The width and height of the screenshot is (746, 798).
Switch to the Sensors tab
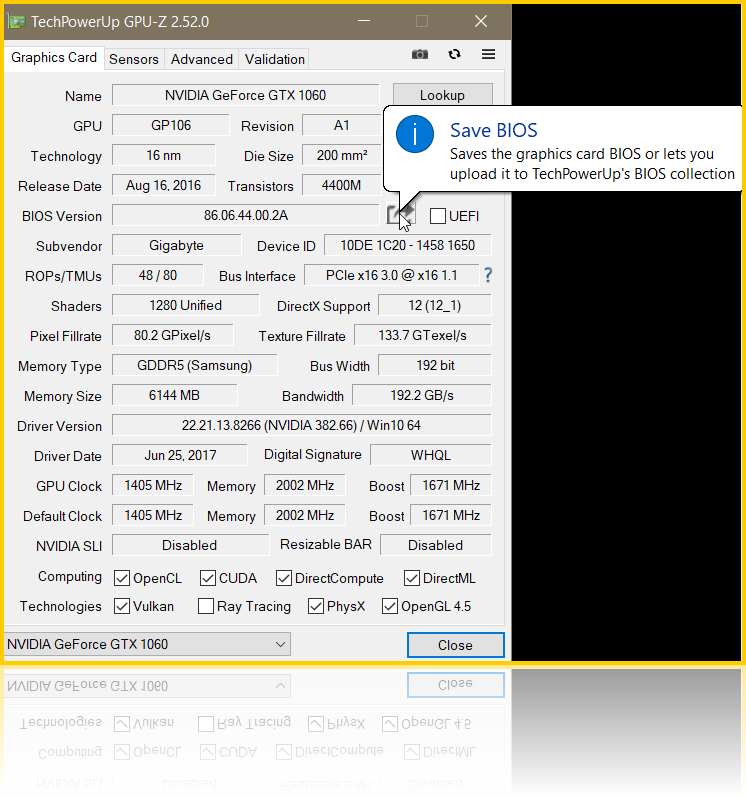point(134,59)
